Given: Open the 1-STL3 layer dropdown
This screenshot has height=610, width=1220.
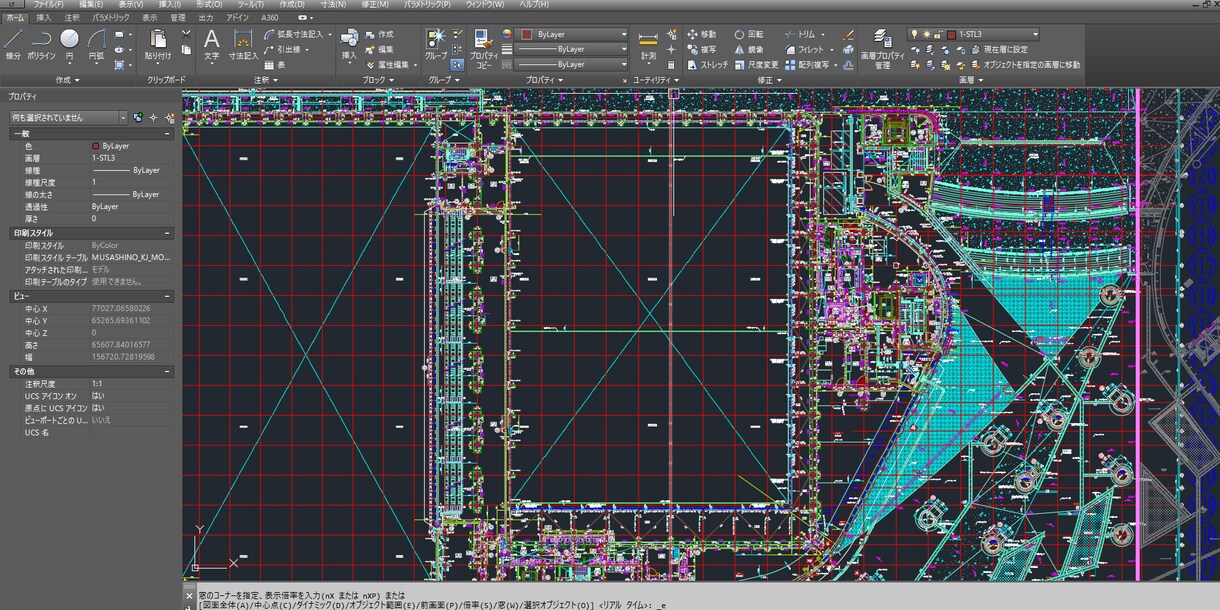Looking at the screenshot, I should coord(1034,34).
